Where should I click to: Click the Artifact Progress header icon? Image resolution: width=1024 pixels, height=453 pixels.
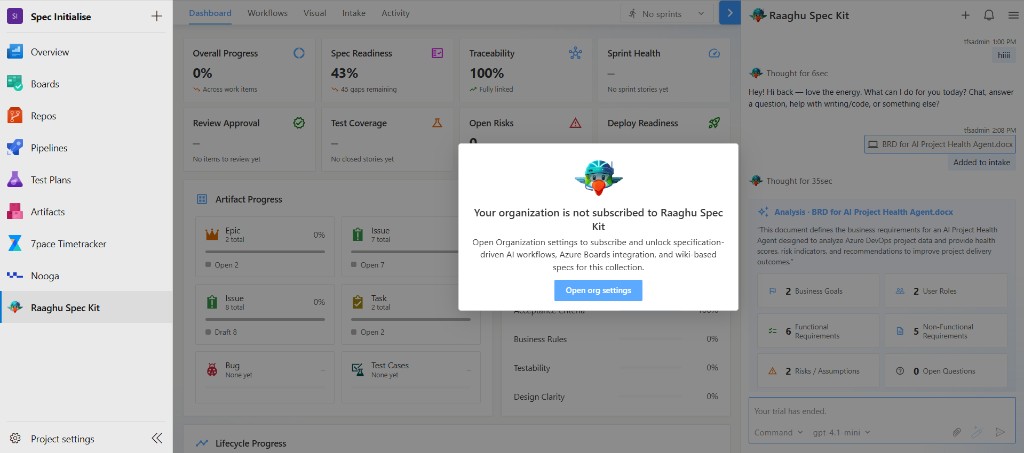pos(202,199)
